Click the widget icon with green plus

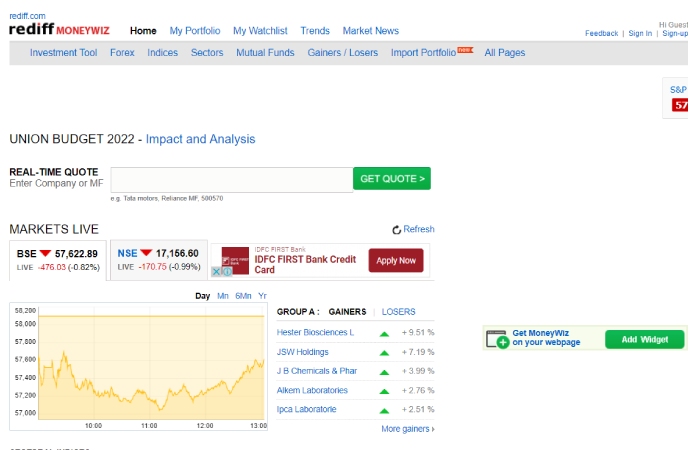point(497,339)
